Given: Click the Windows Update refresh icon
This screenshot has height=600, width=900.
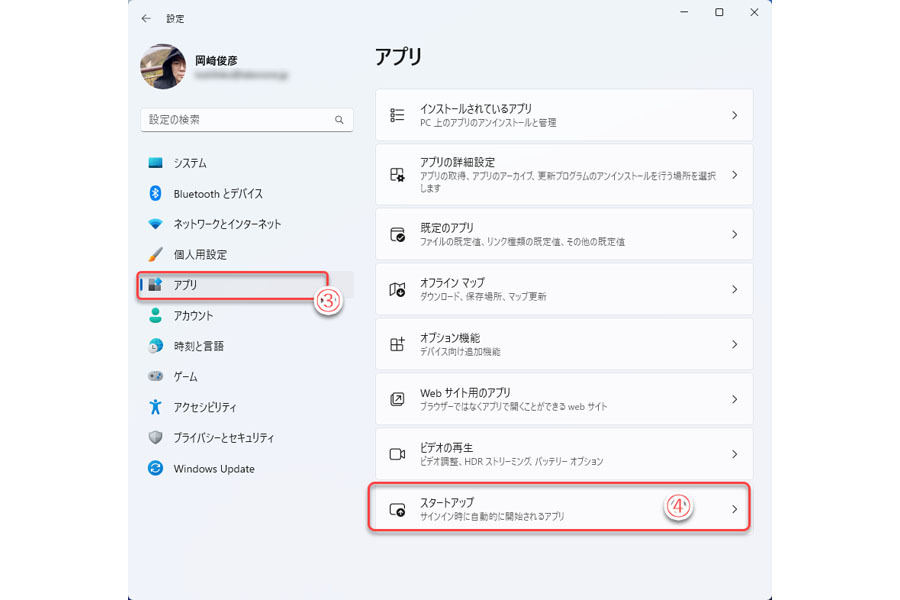Looking at the screenshot, I should (155, 469).
